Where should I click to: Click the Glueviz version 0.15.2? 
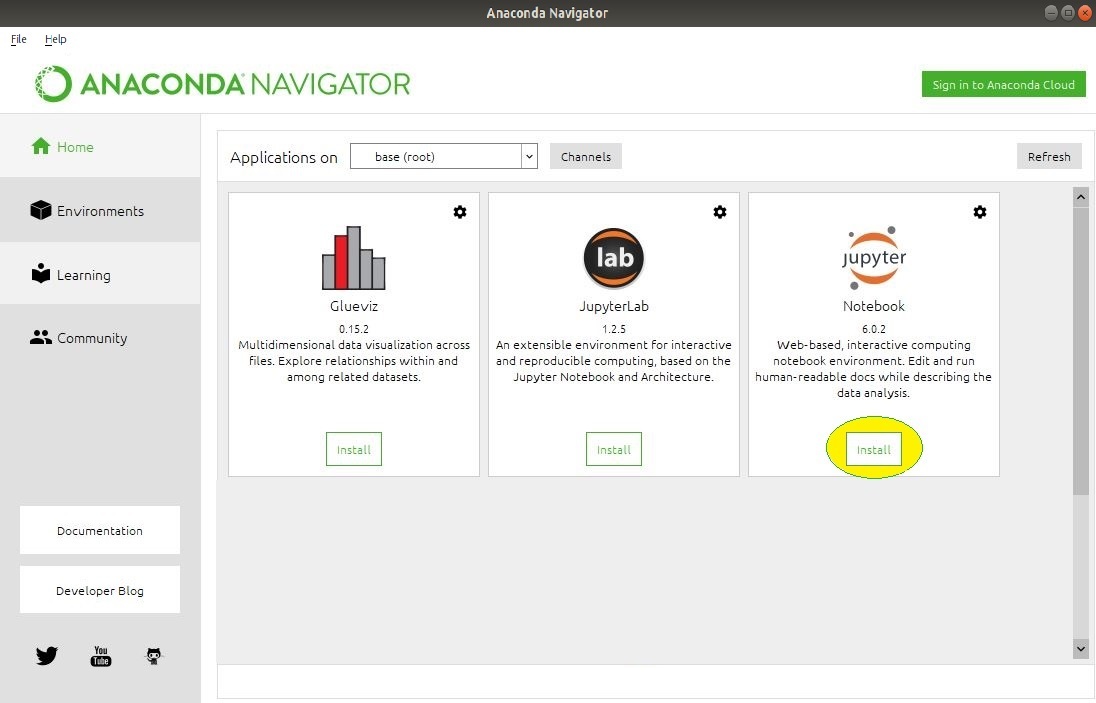pyautogui.click(x=354, y=328)
